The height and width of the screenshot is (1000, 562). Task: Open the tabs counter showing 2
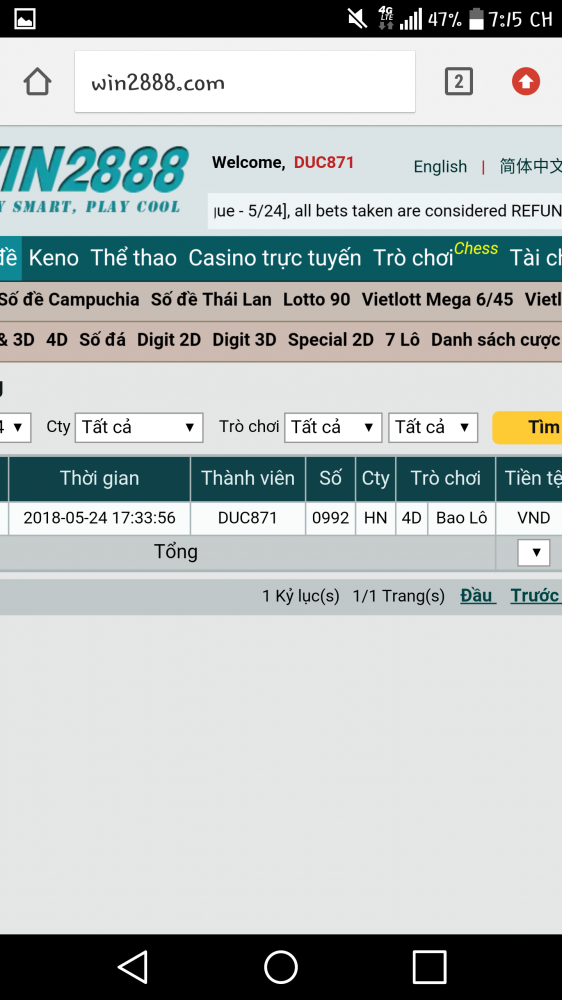point(459,82)
